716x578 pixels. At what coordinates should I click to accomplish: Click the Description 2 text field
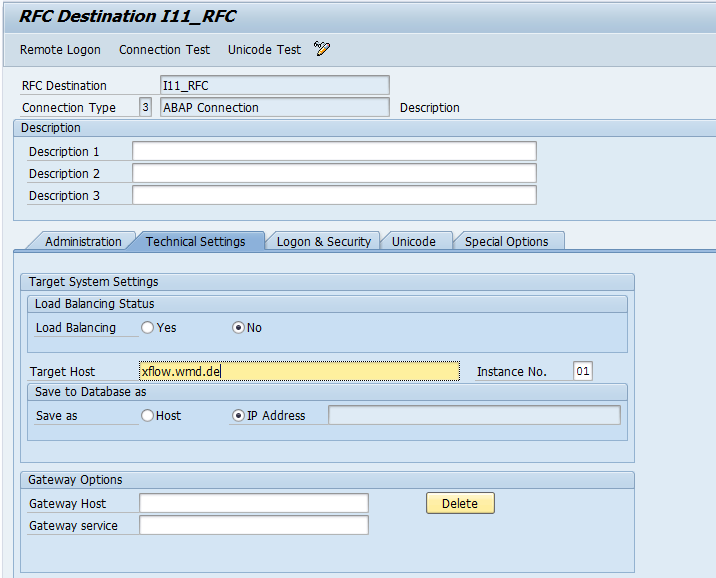click(334, 174)
